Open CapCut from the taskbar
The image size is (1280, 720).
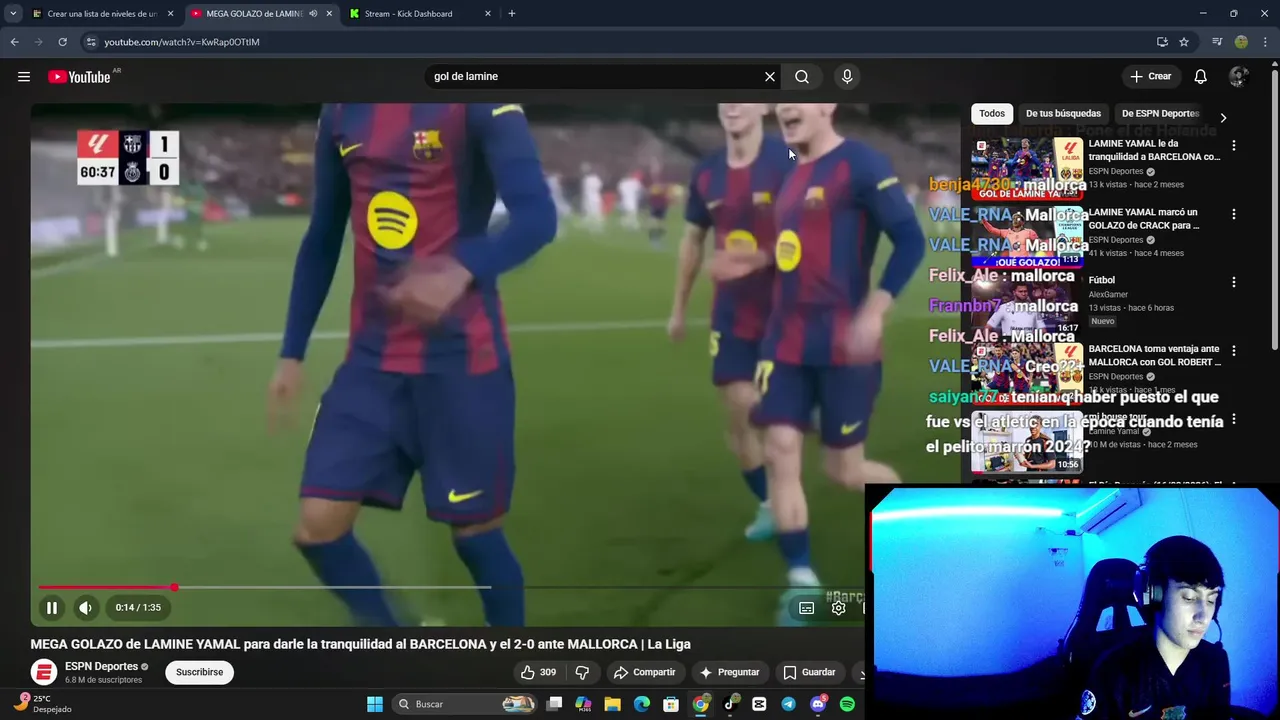759,704
